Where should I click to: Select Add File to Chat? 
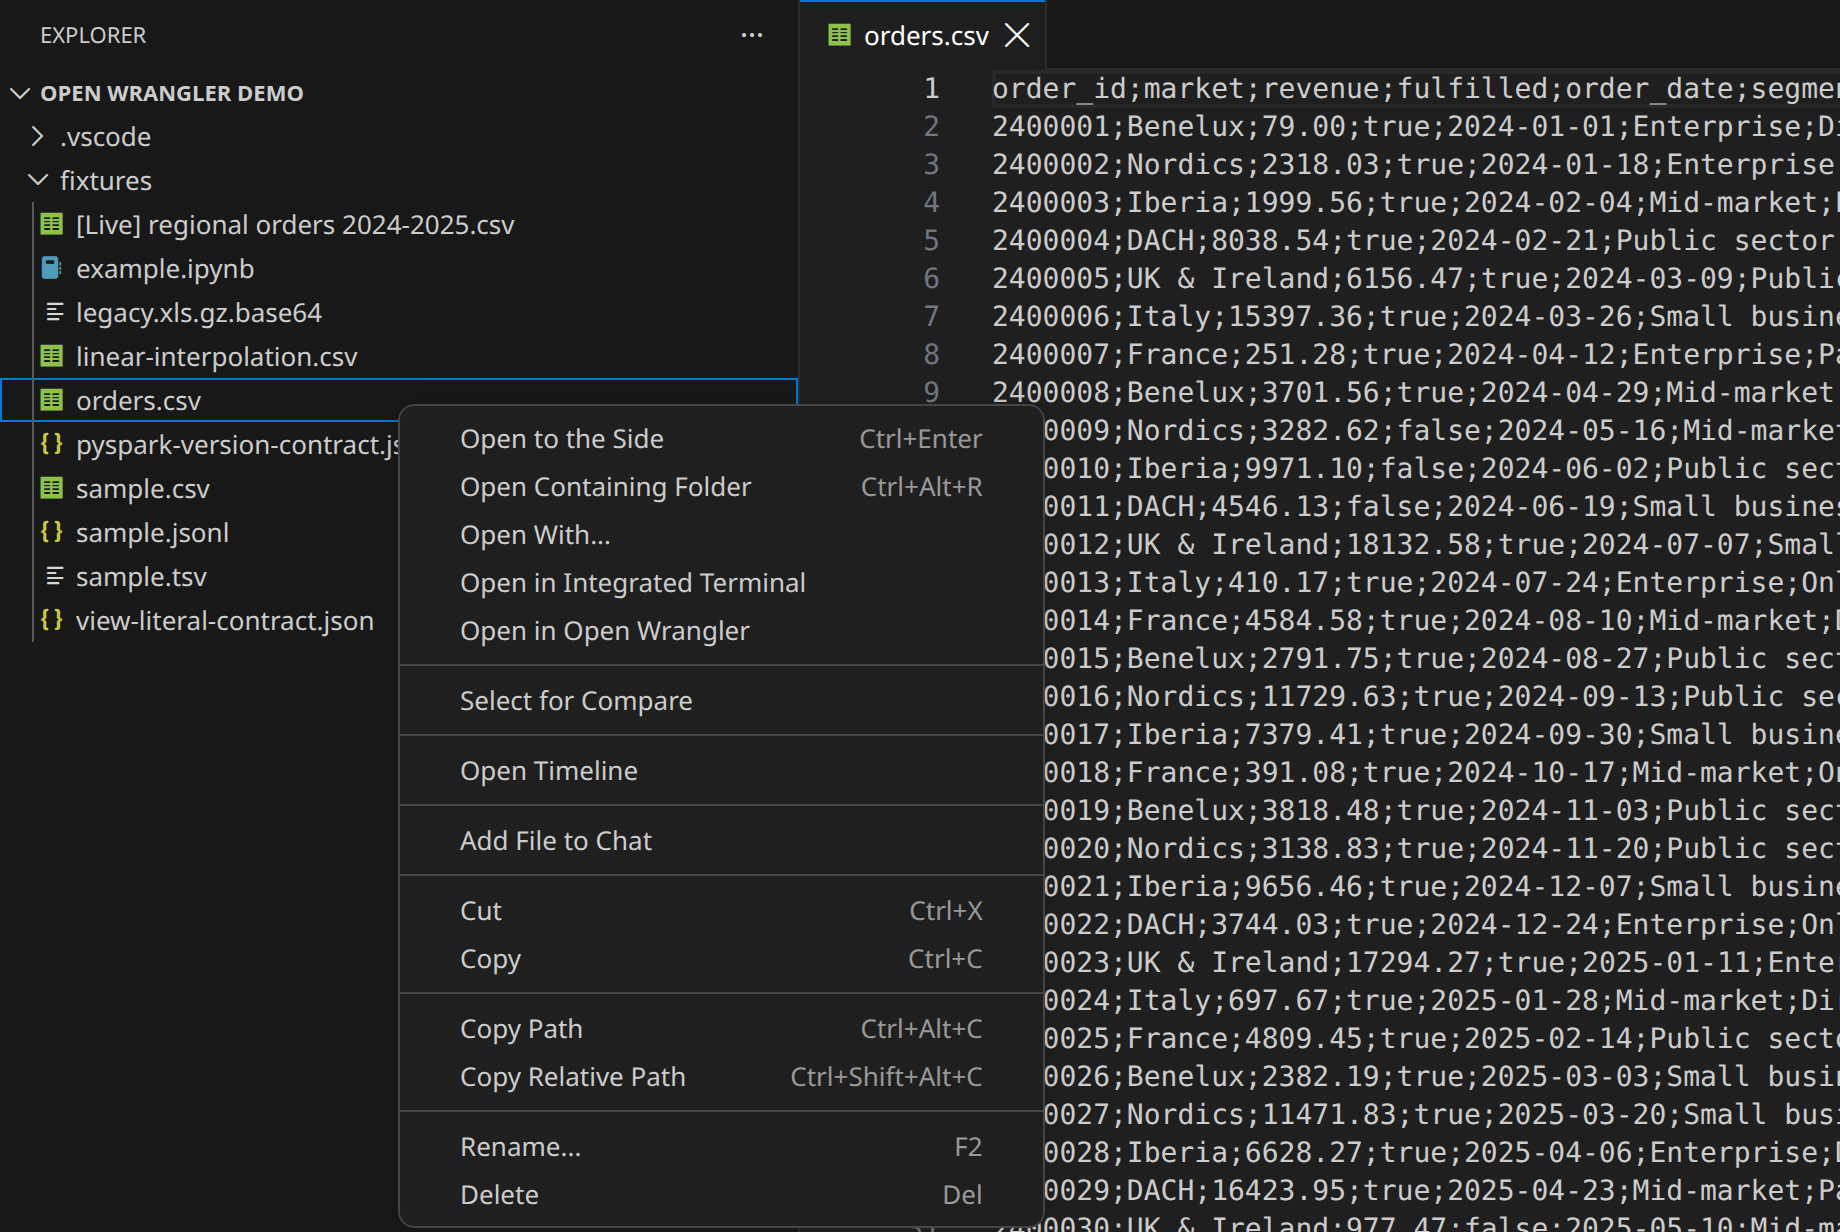tap(721, 841)
